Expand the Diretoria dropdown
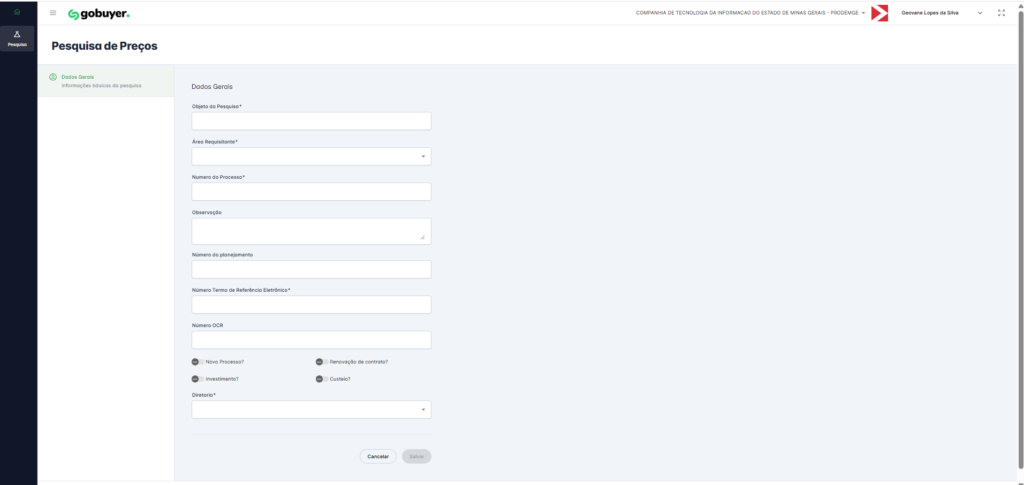The height and width of the screenshot is (485, 1024). tap(311, 410)
